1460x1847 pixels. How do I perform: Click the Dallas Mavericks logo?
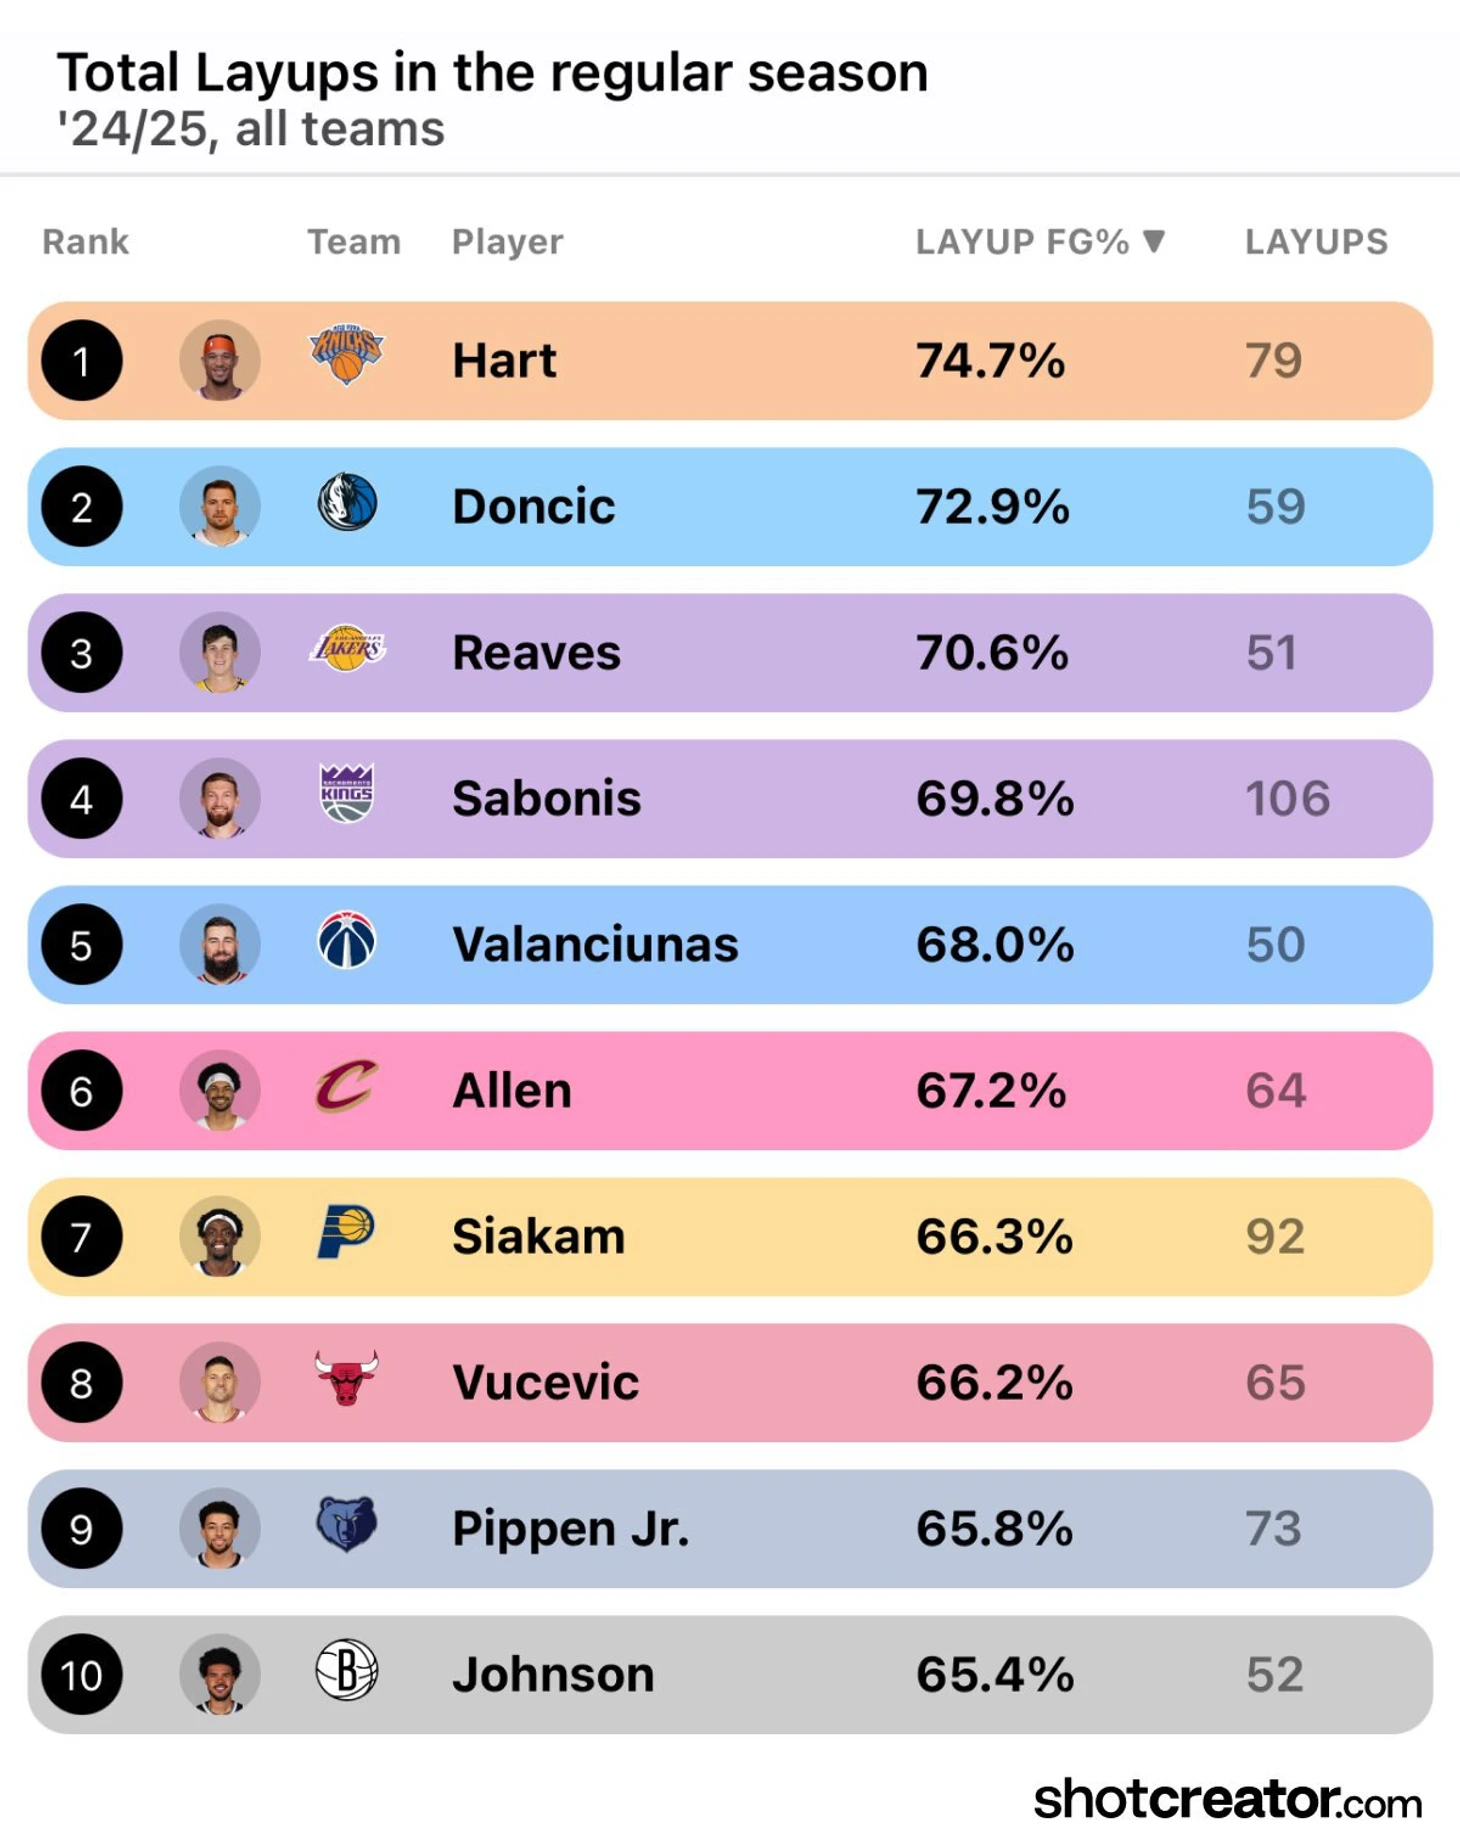[347, 502]
